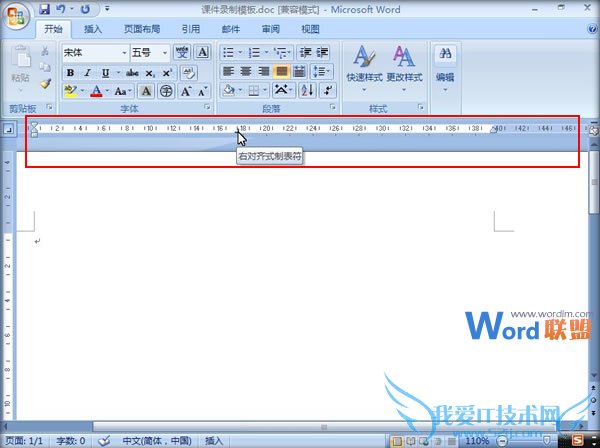Viewport: 600px width, 448px height.
Task: Grow font size with large A
Action: pyautogui.click(x=186, y=91)
